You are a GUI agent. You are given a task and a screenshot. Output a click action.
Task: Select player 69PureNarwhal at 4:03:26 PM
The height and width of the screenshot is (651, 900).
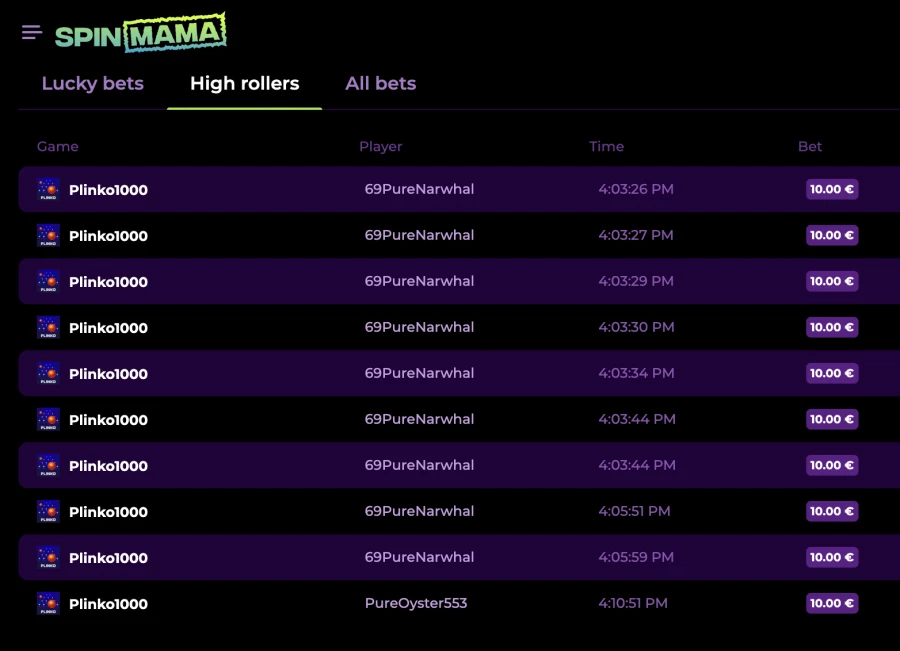(420, 189)
